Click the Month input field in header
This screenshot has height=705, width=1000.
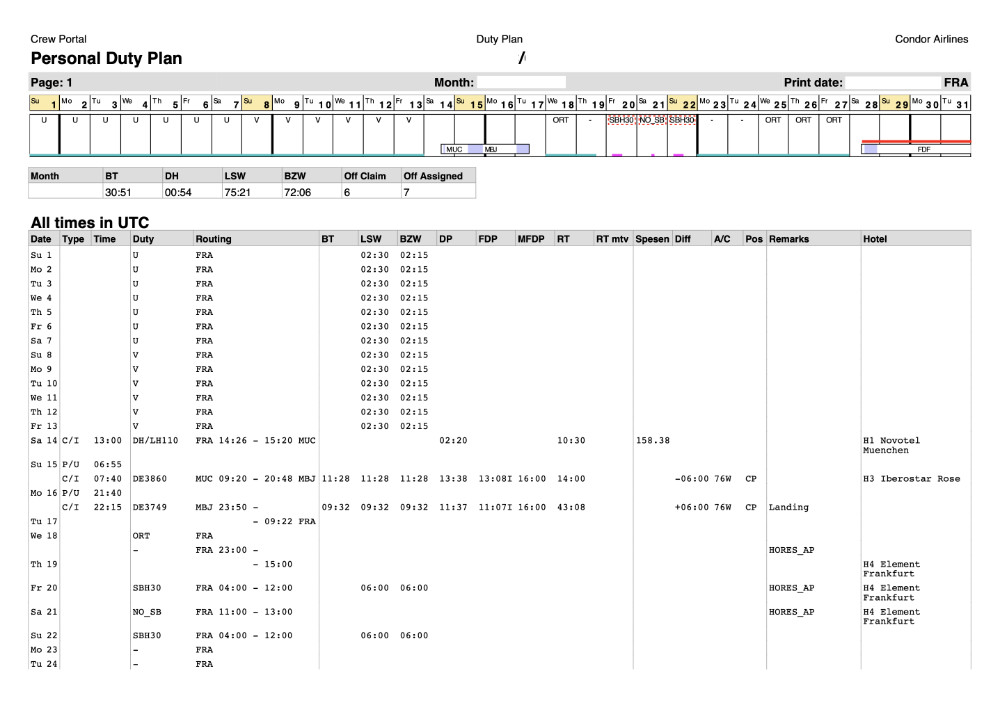click(521, 82)
